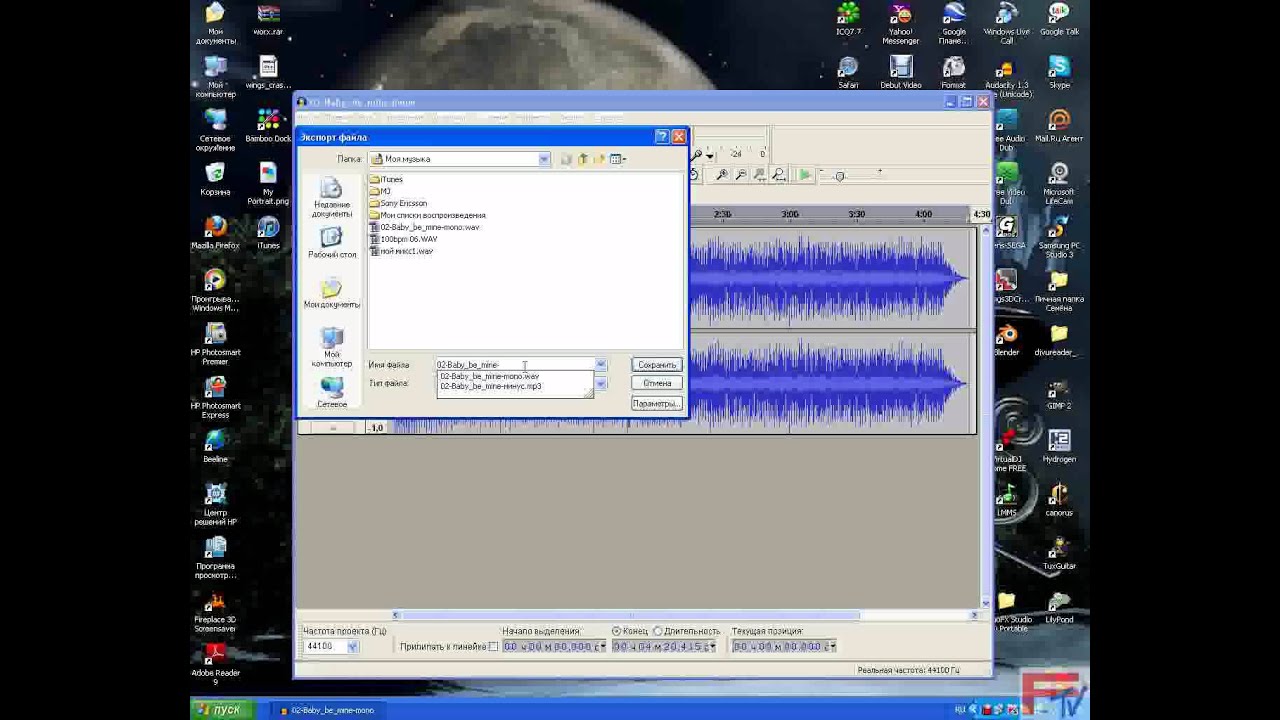Image resolution: width=1280 pixels, height=720 pixels.
Task: Click the zoom in magnifier in Audacity toolbar
Action: tap(721, 175)
